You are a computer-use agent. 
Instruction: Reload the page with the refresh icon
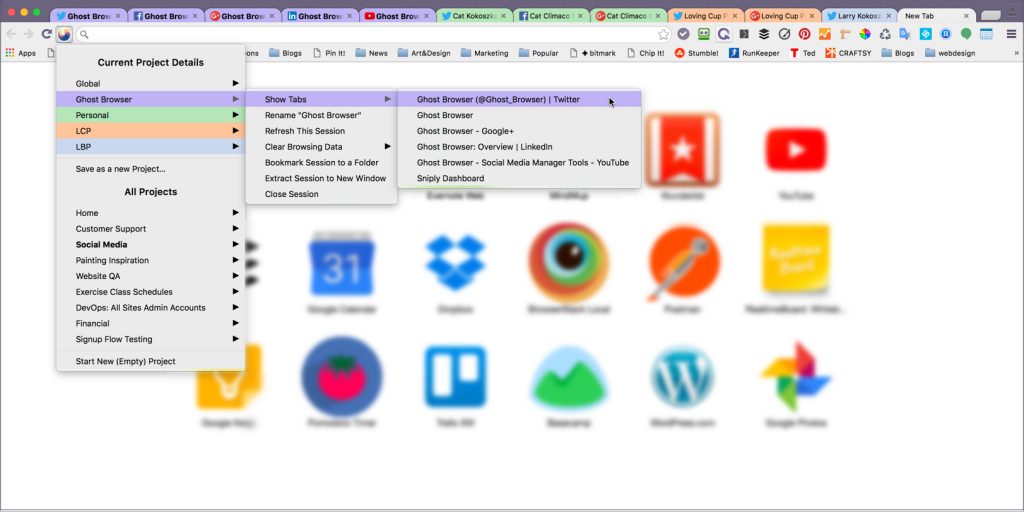click(x=46, y=34)
